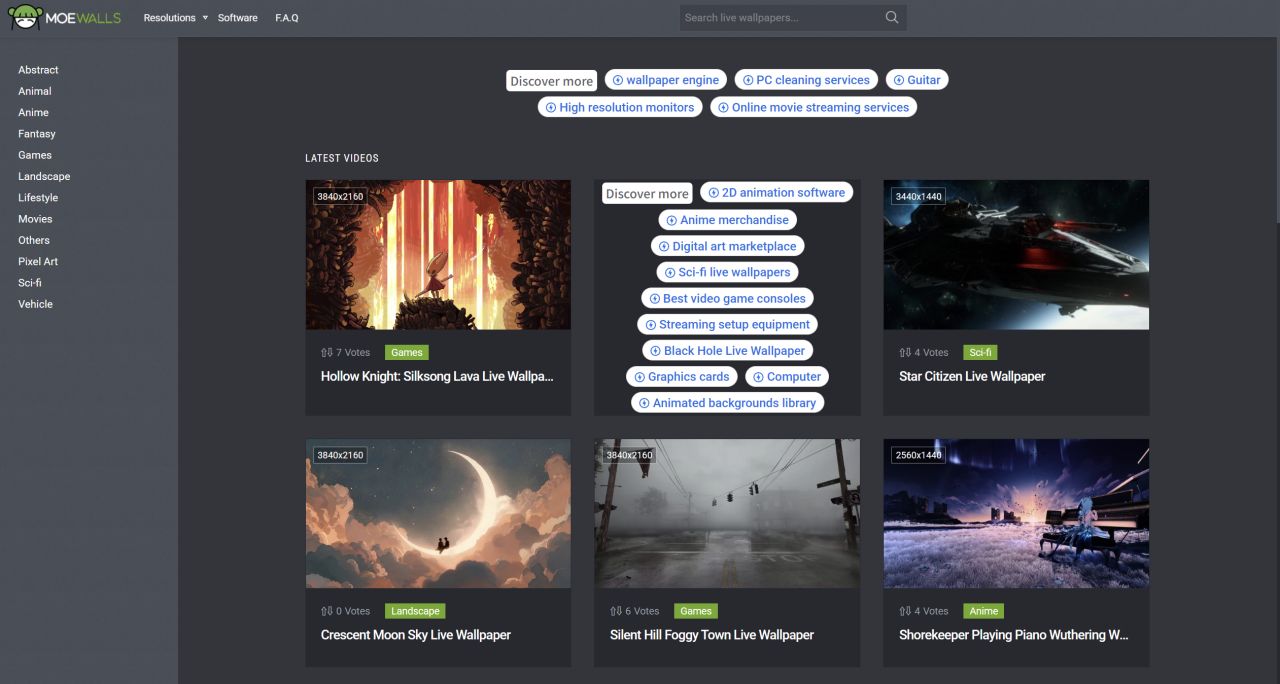This screenshot has height=684, width=1280.
Task: Open Silent Hill Foggy Town thumbnail
Action: pos(727,513)
